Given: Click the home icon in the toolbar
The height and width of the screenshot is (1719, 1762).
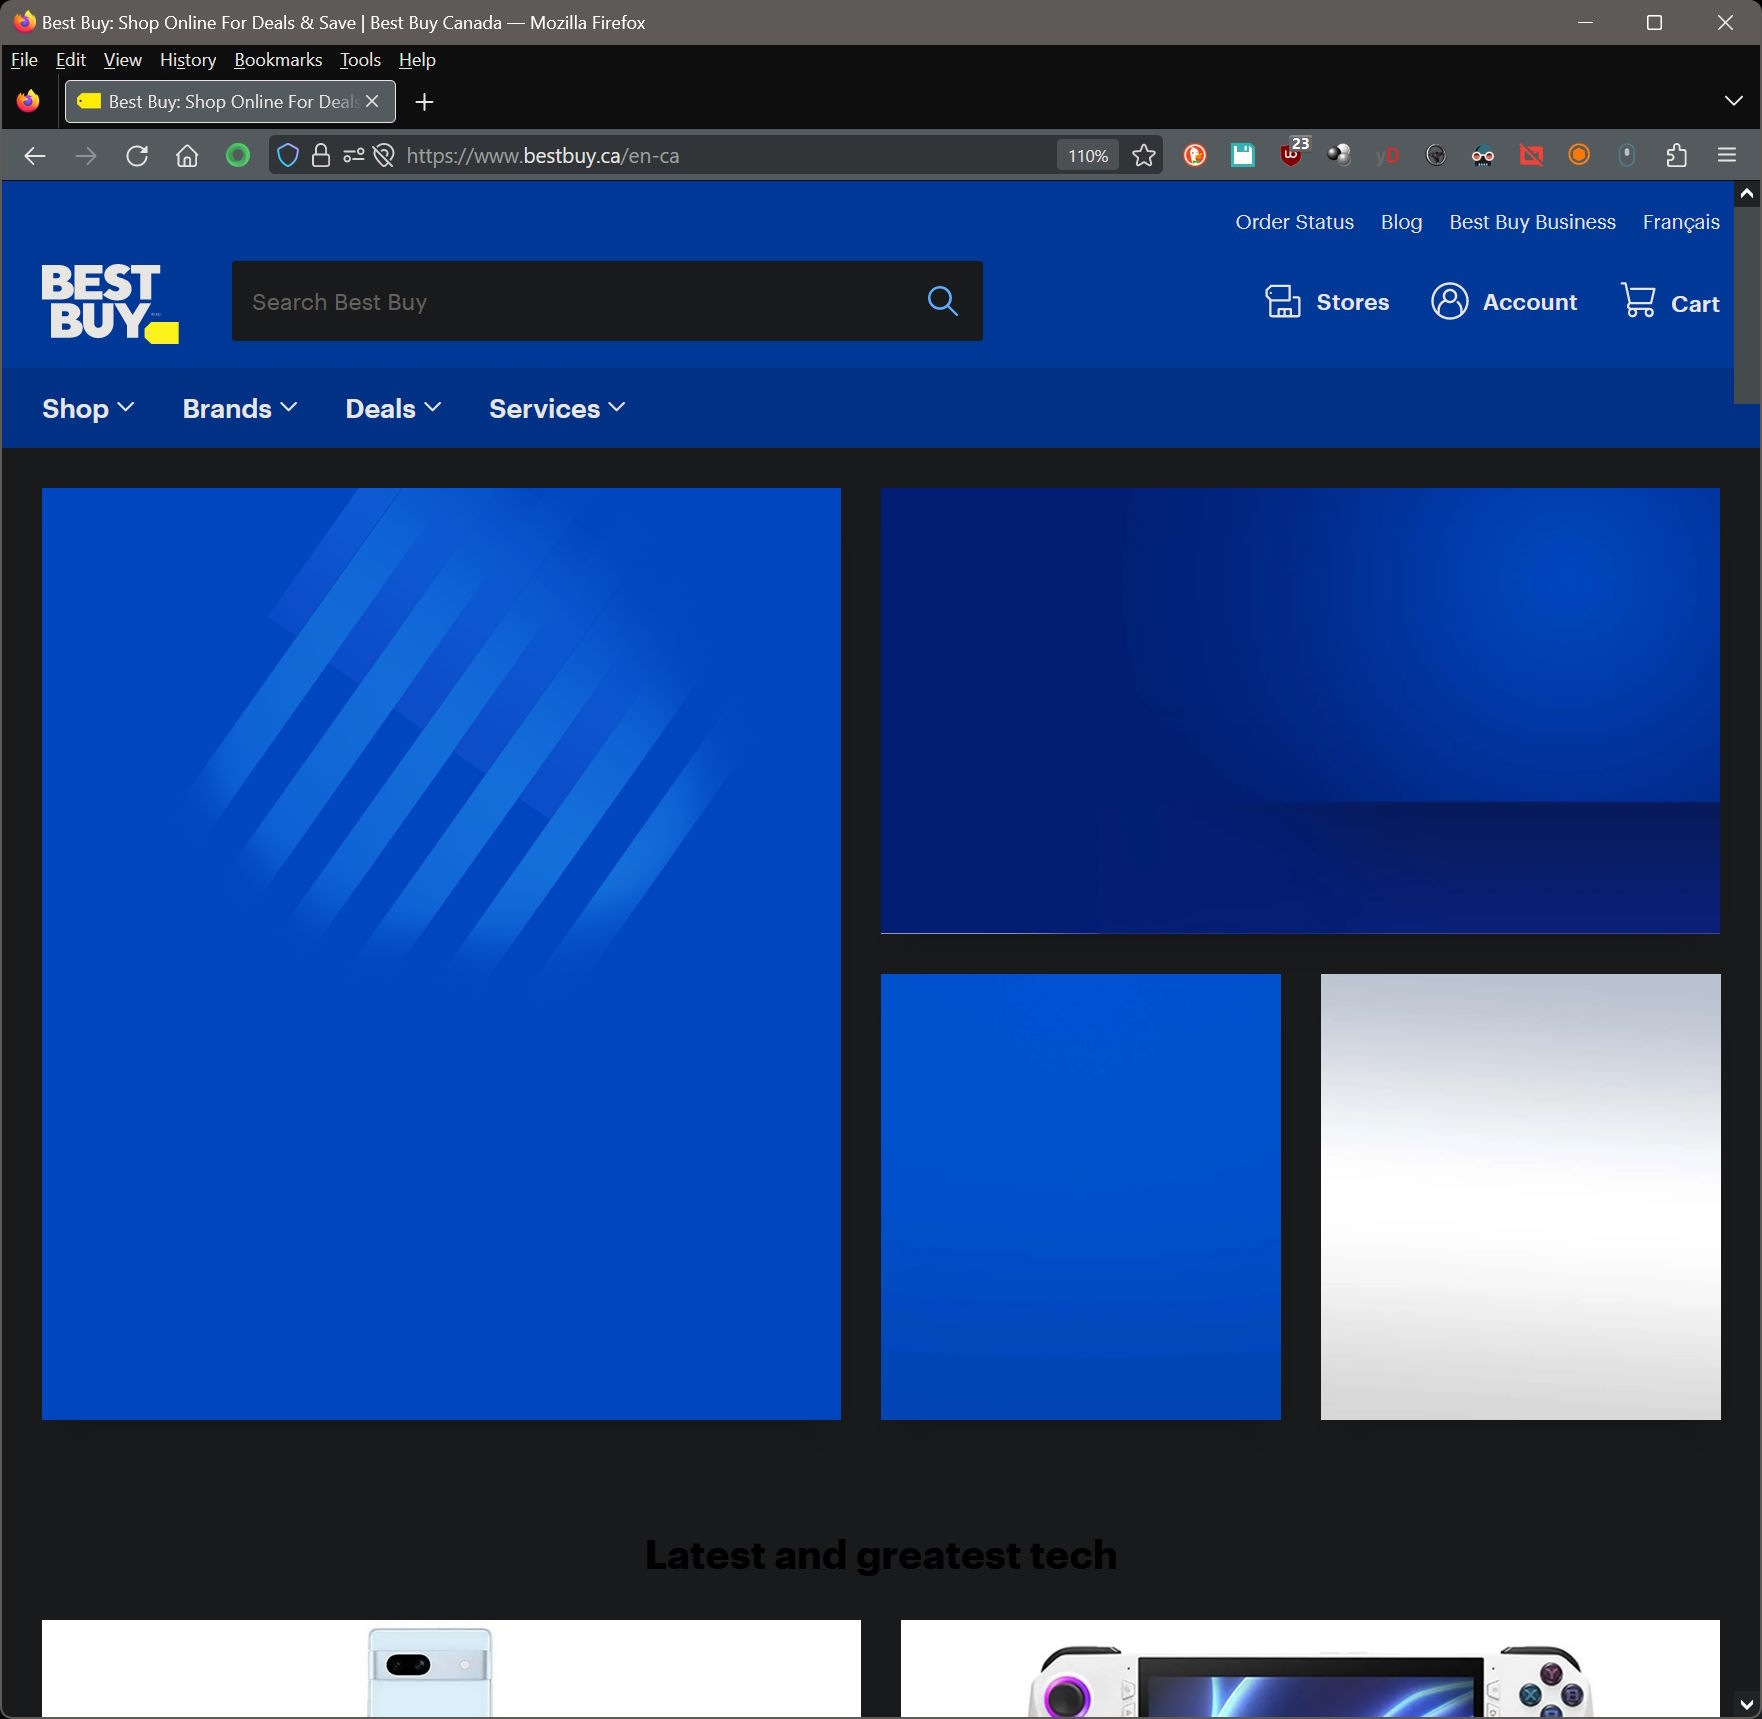Looking at the screenshot, I should click(187, 156).
